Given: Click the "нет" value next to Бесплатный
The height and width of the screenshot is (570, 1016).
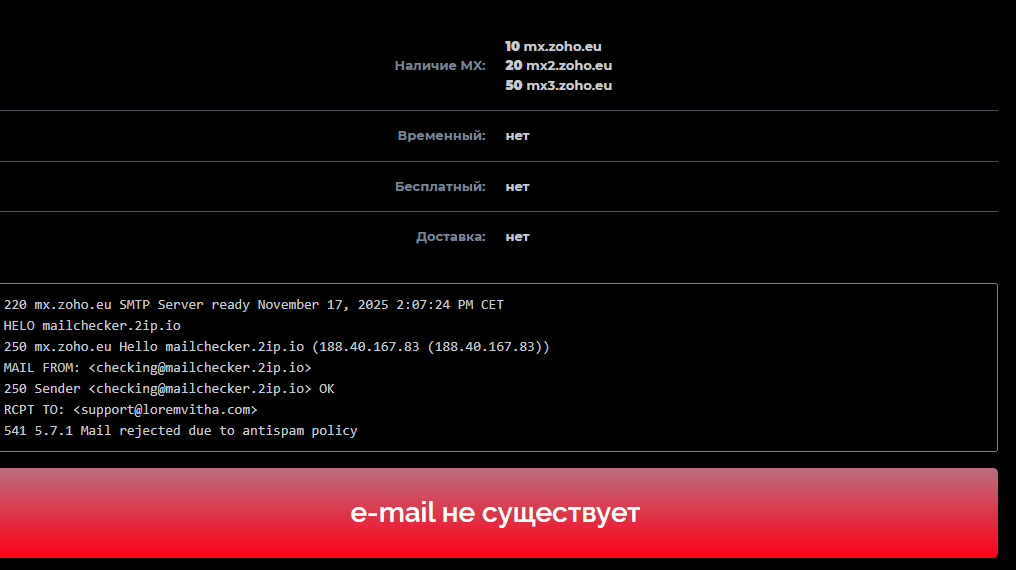Looking at the screenshot, I should tap(517, 187).
